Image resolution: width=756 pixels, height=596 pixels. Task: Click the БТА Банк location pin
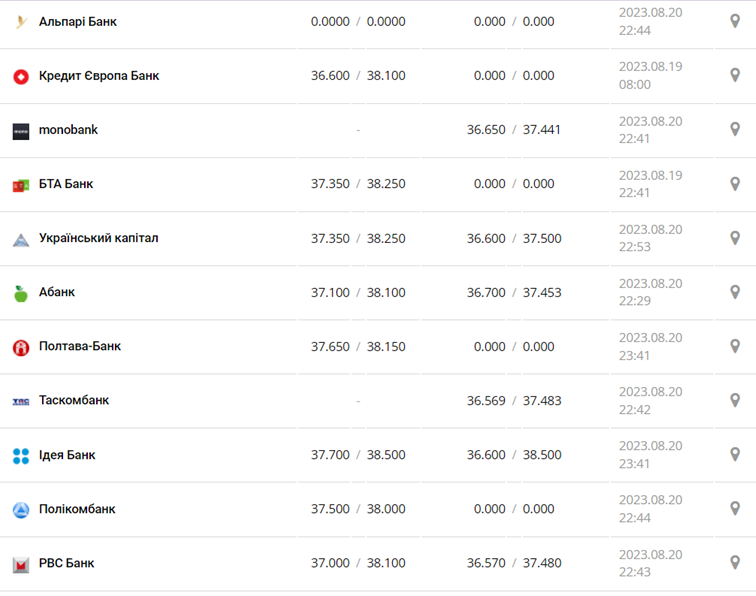tap(735, 183)
